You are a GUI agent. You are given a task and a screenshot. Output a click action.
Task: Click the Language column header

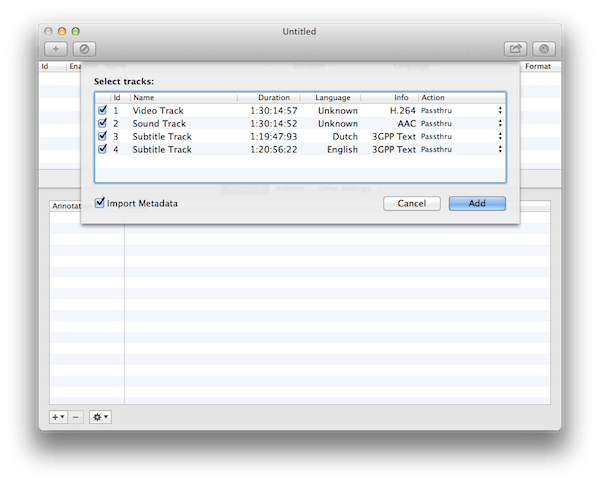click(x=331, y=98)
